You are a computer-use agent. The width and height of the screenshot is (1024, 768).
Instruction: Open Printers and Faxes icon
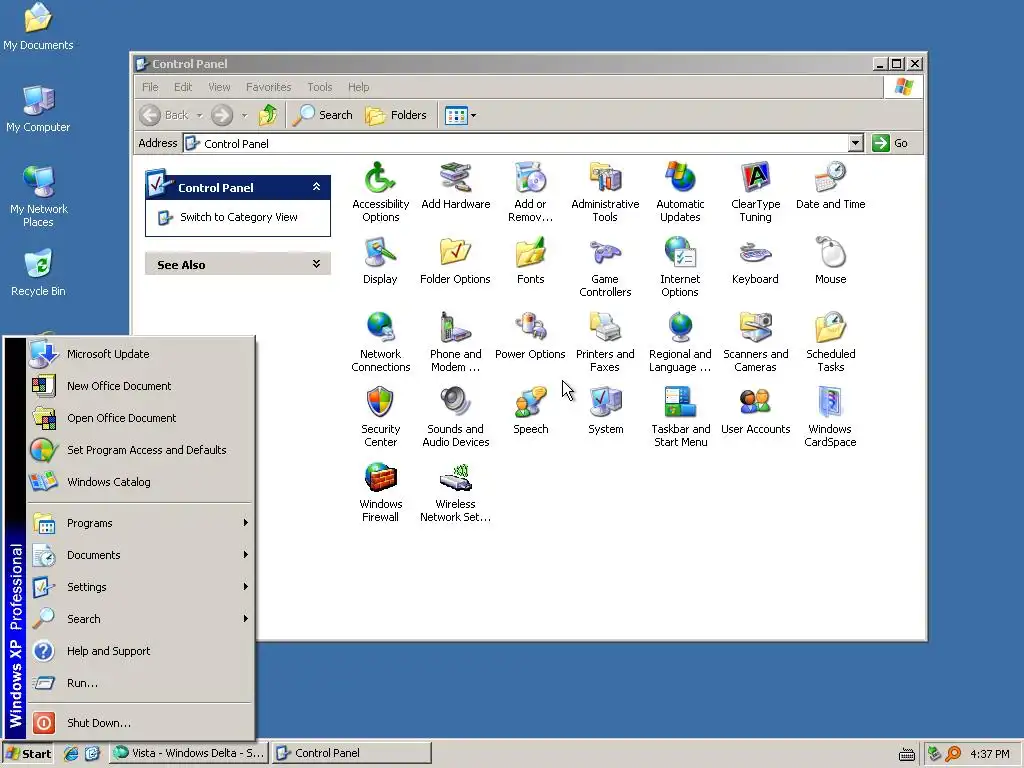click(x=605, y=342)
